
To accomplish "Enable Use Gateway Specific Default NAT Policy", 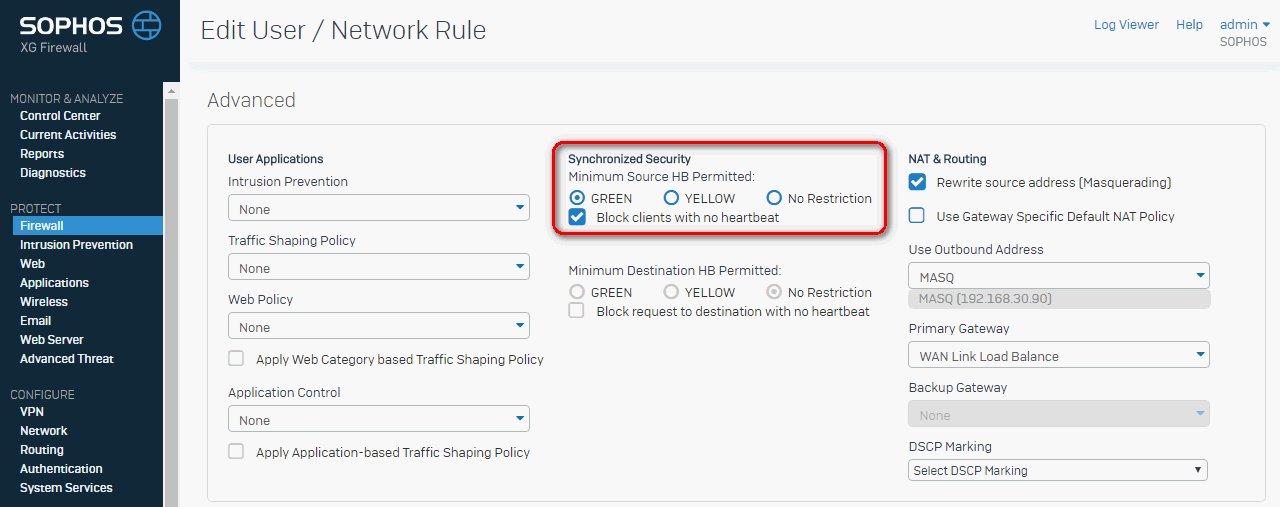I will point(916,216).
